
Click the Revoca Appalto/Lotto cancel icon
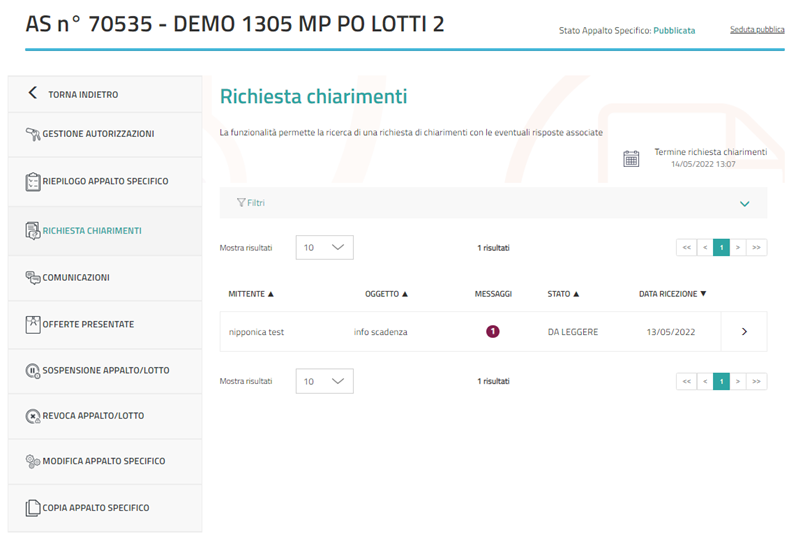[32, 416]
